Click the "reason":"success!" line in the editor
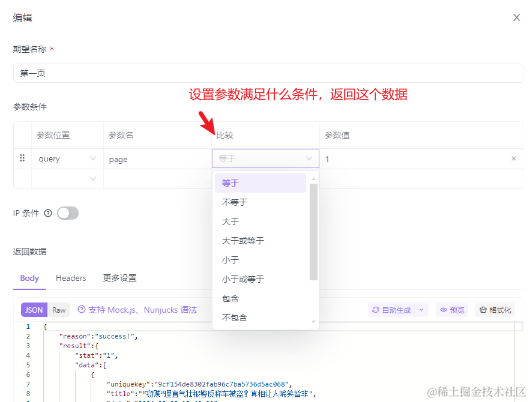This screenshot has width=530, height=402. pyautogui.click(x=98, y=336)
